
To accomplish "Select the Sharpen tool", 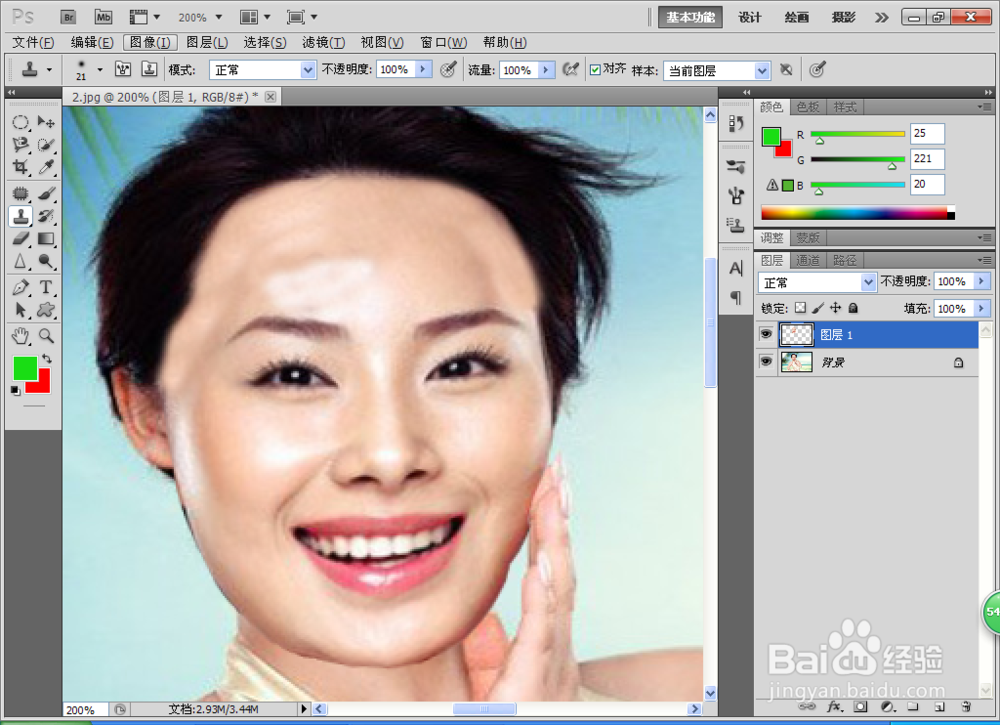I will click(20, 261).
